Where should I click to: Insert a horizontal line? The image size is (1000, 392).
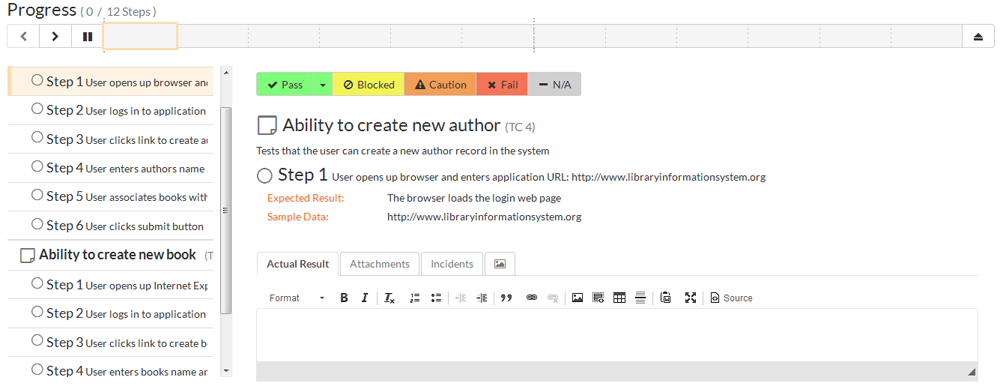[641, 298]
